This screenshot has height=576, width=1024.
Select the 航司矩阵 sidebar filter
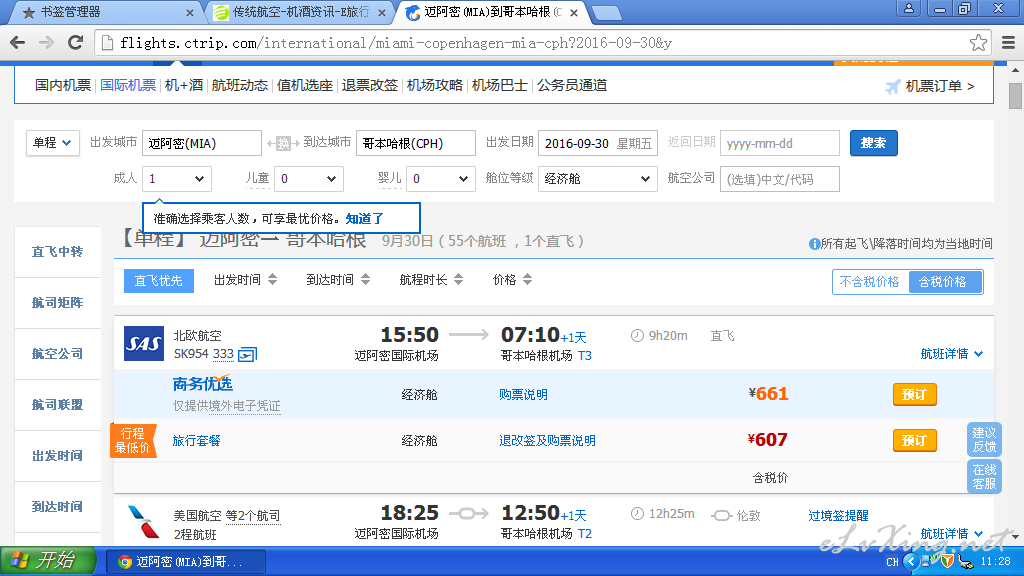point(57,302)
